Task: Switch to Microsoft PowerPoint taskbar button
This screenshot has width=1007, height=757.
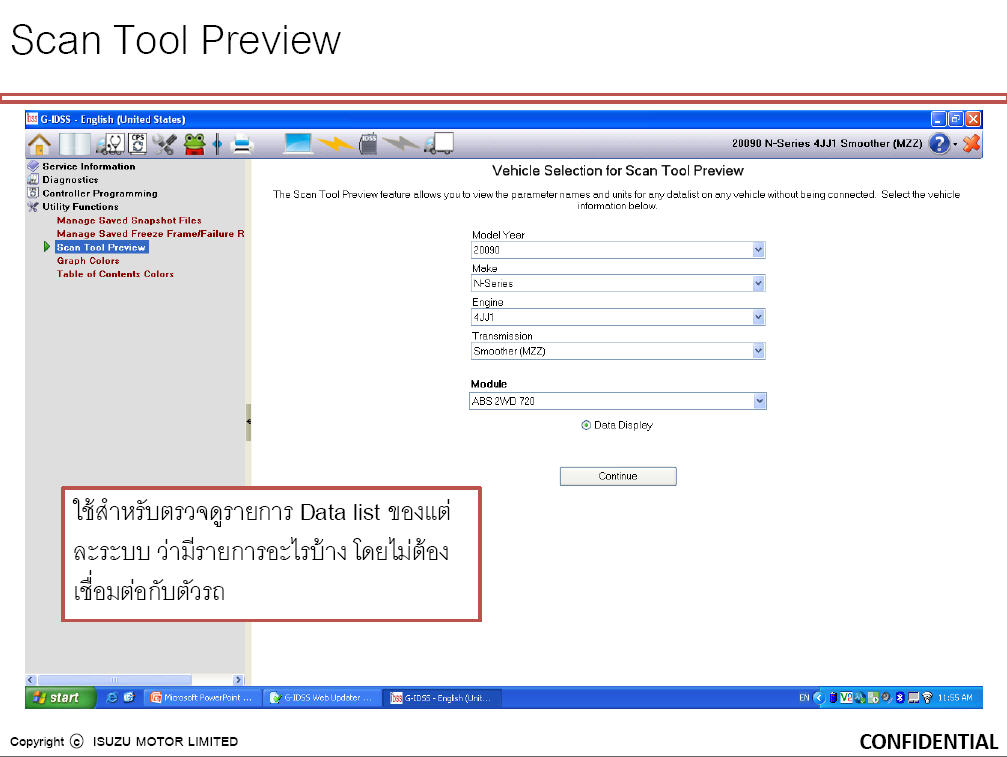Action: click(203, 698)
